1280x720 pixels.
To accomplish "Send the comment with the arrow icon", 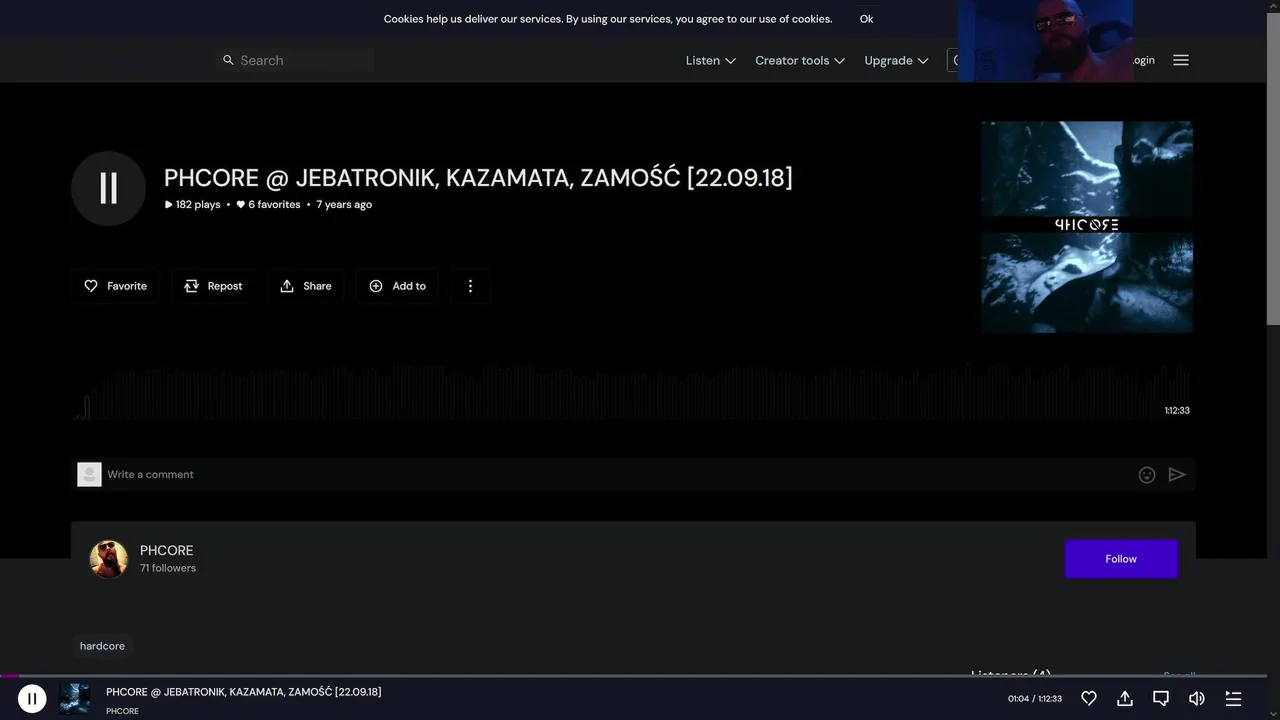I will click(x=1177, y=475).
